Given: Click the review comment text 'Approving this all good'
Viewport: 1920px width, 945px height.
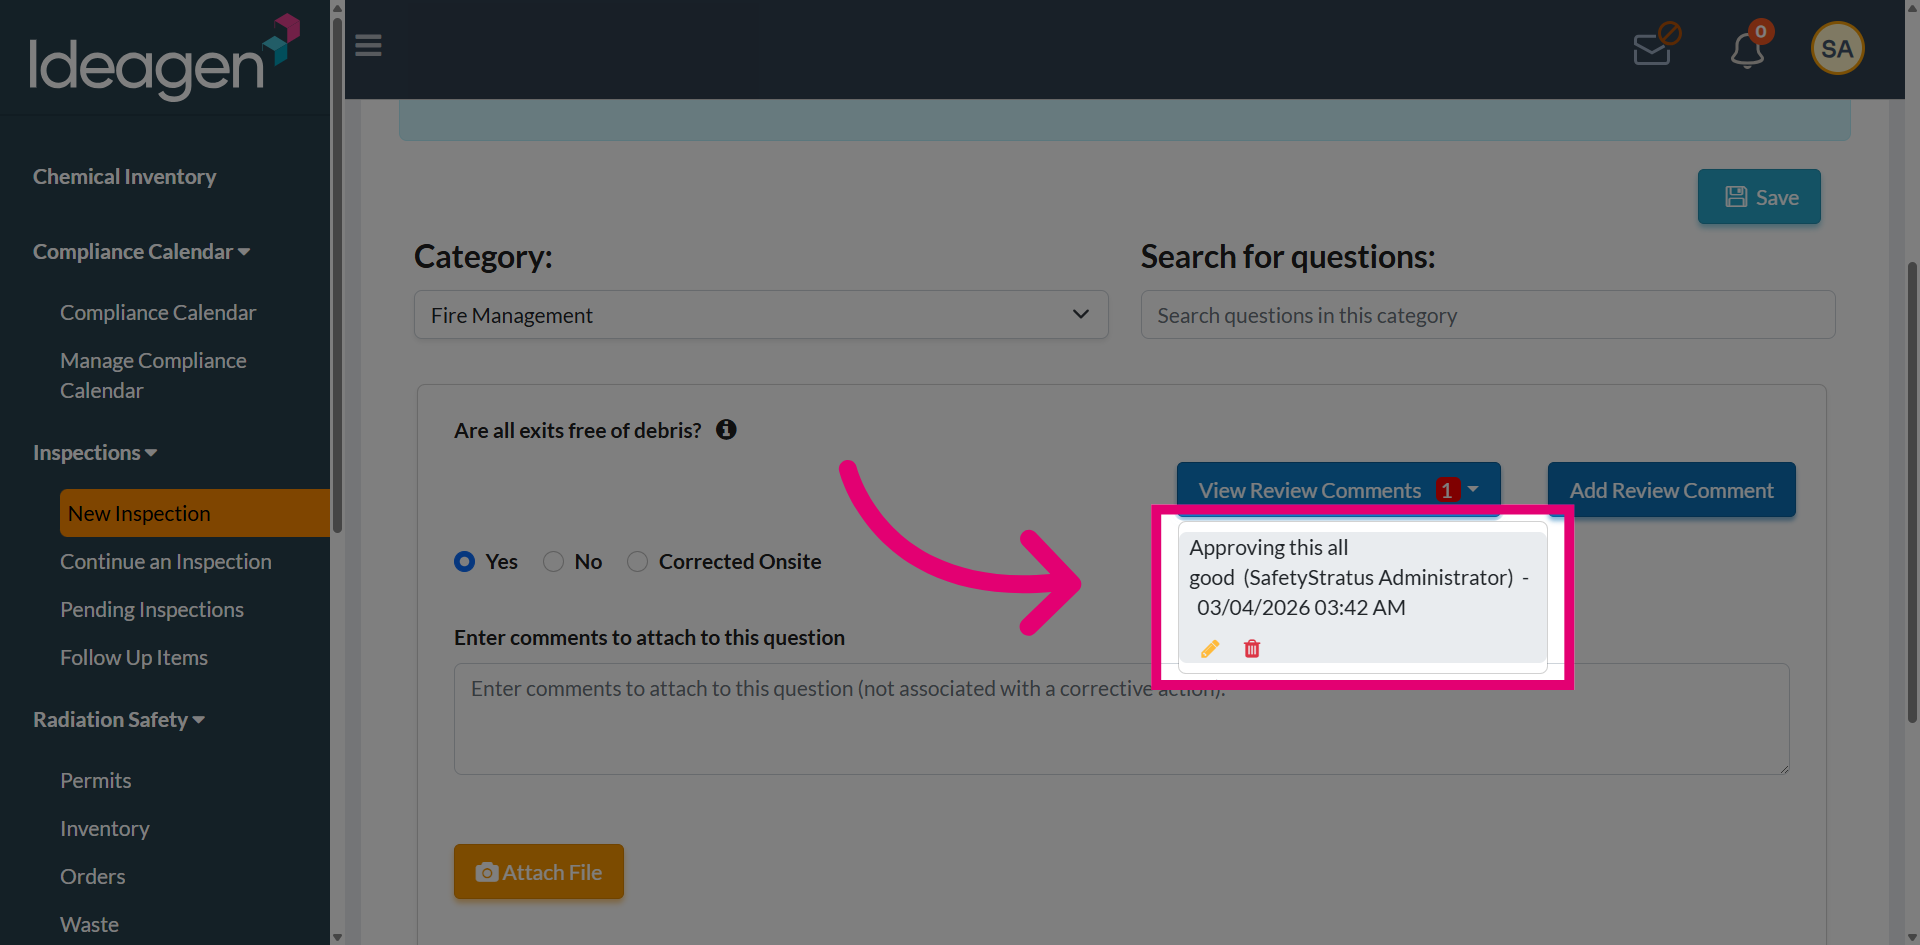Looking at the screenshot, I should coord(1269,563).
